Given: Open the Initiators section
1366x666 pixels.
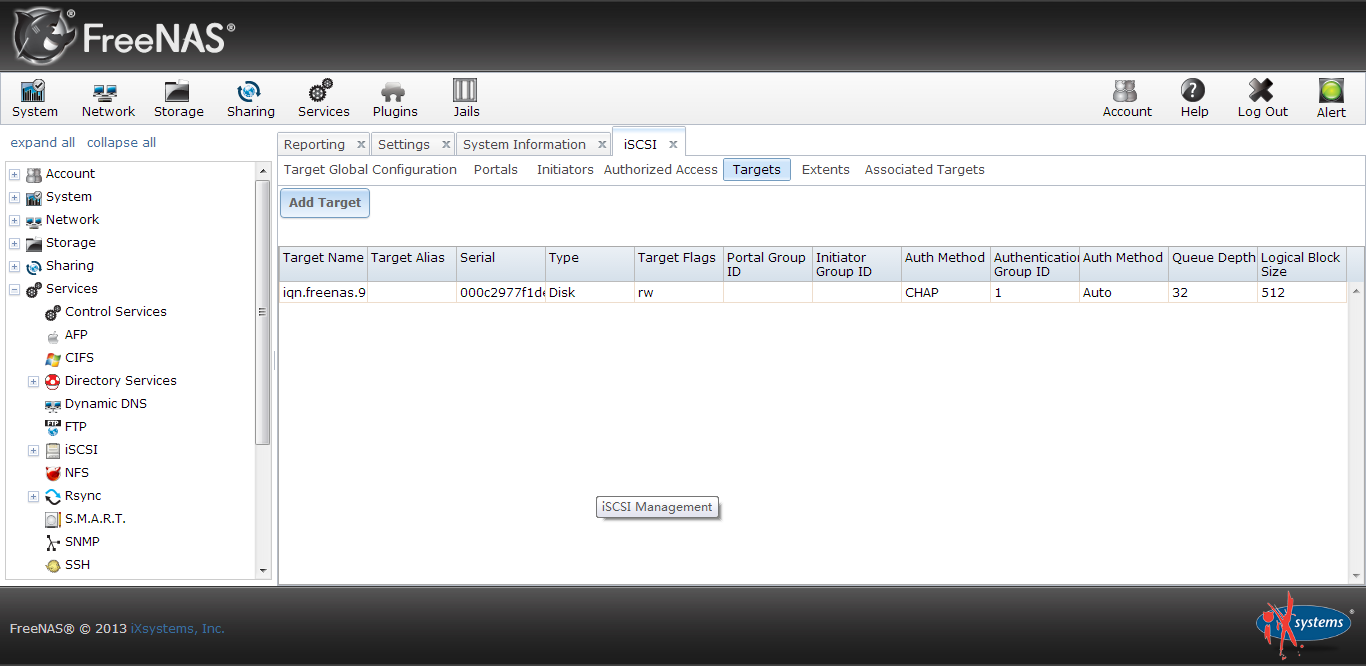Looking at the screenshot, I should [565, 170].
